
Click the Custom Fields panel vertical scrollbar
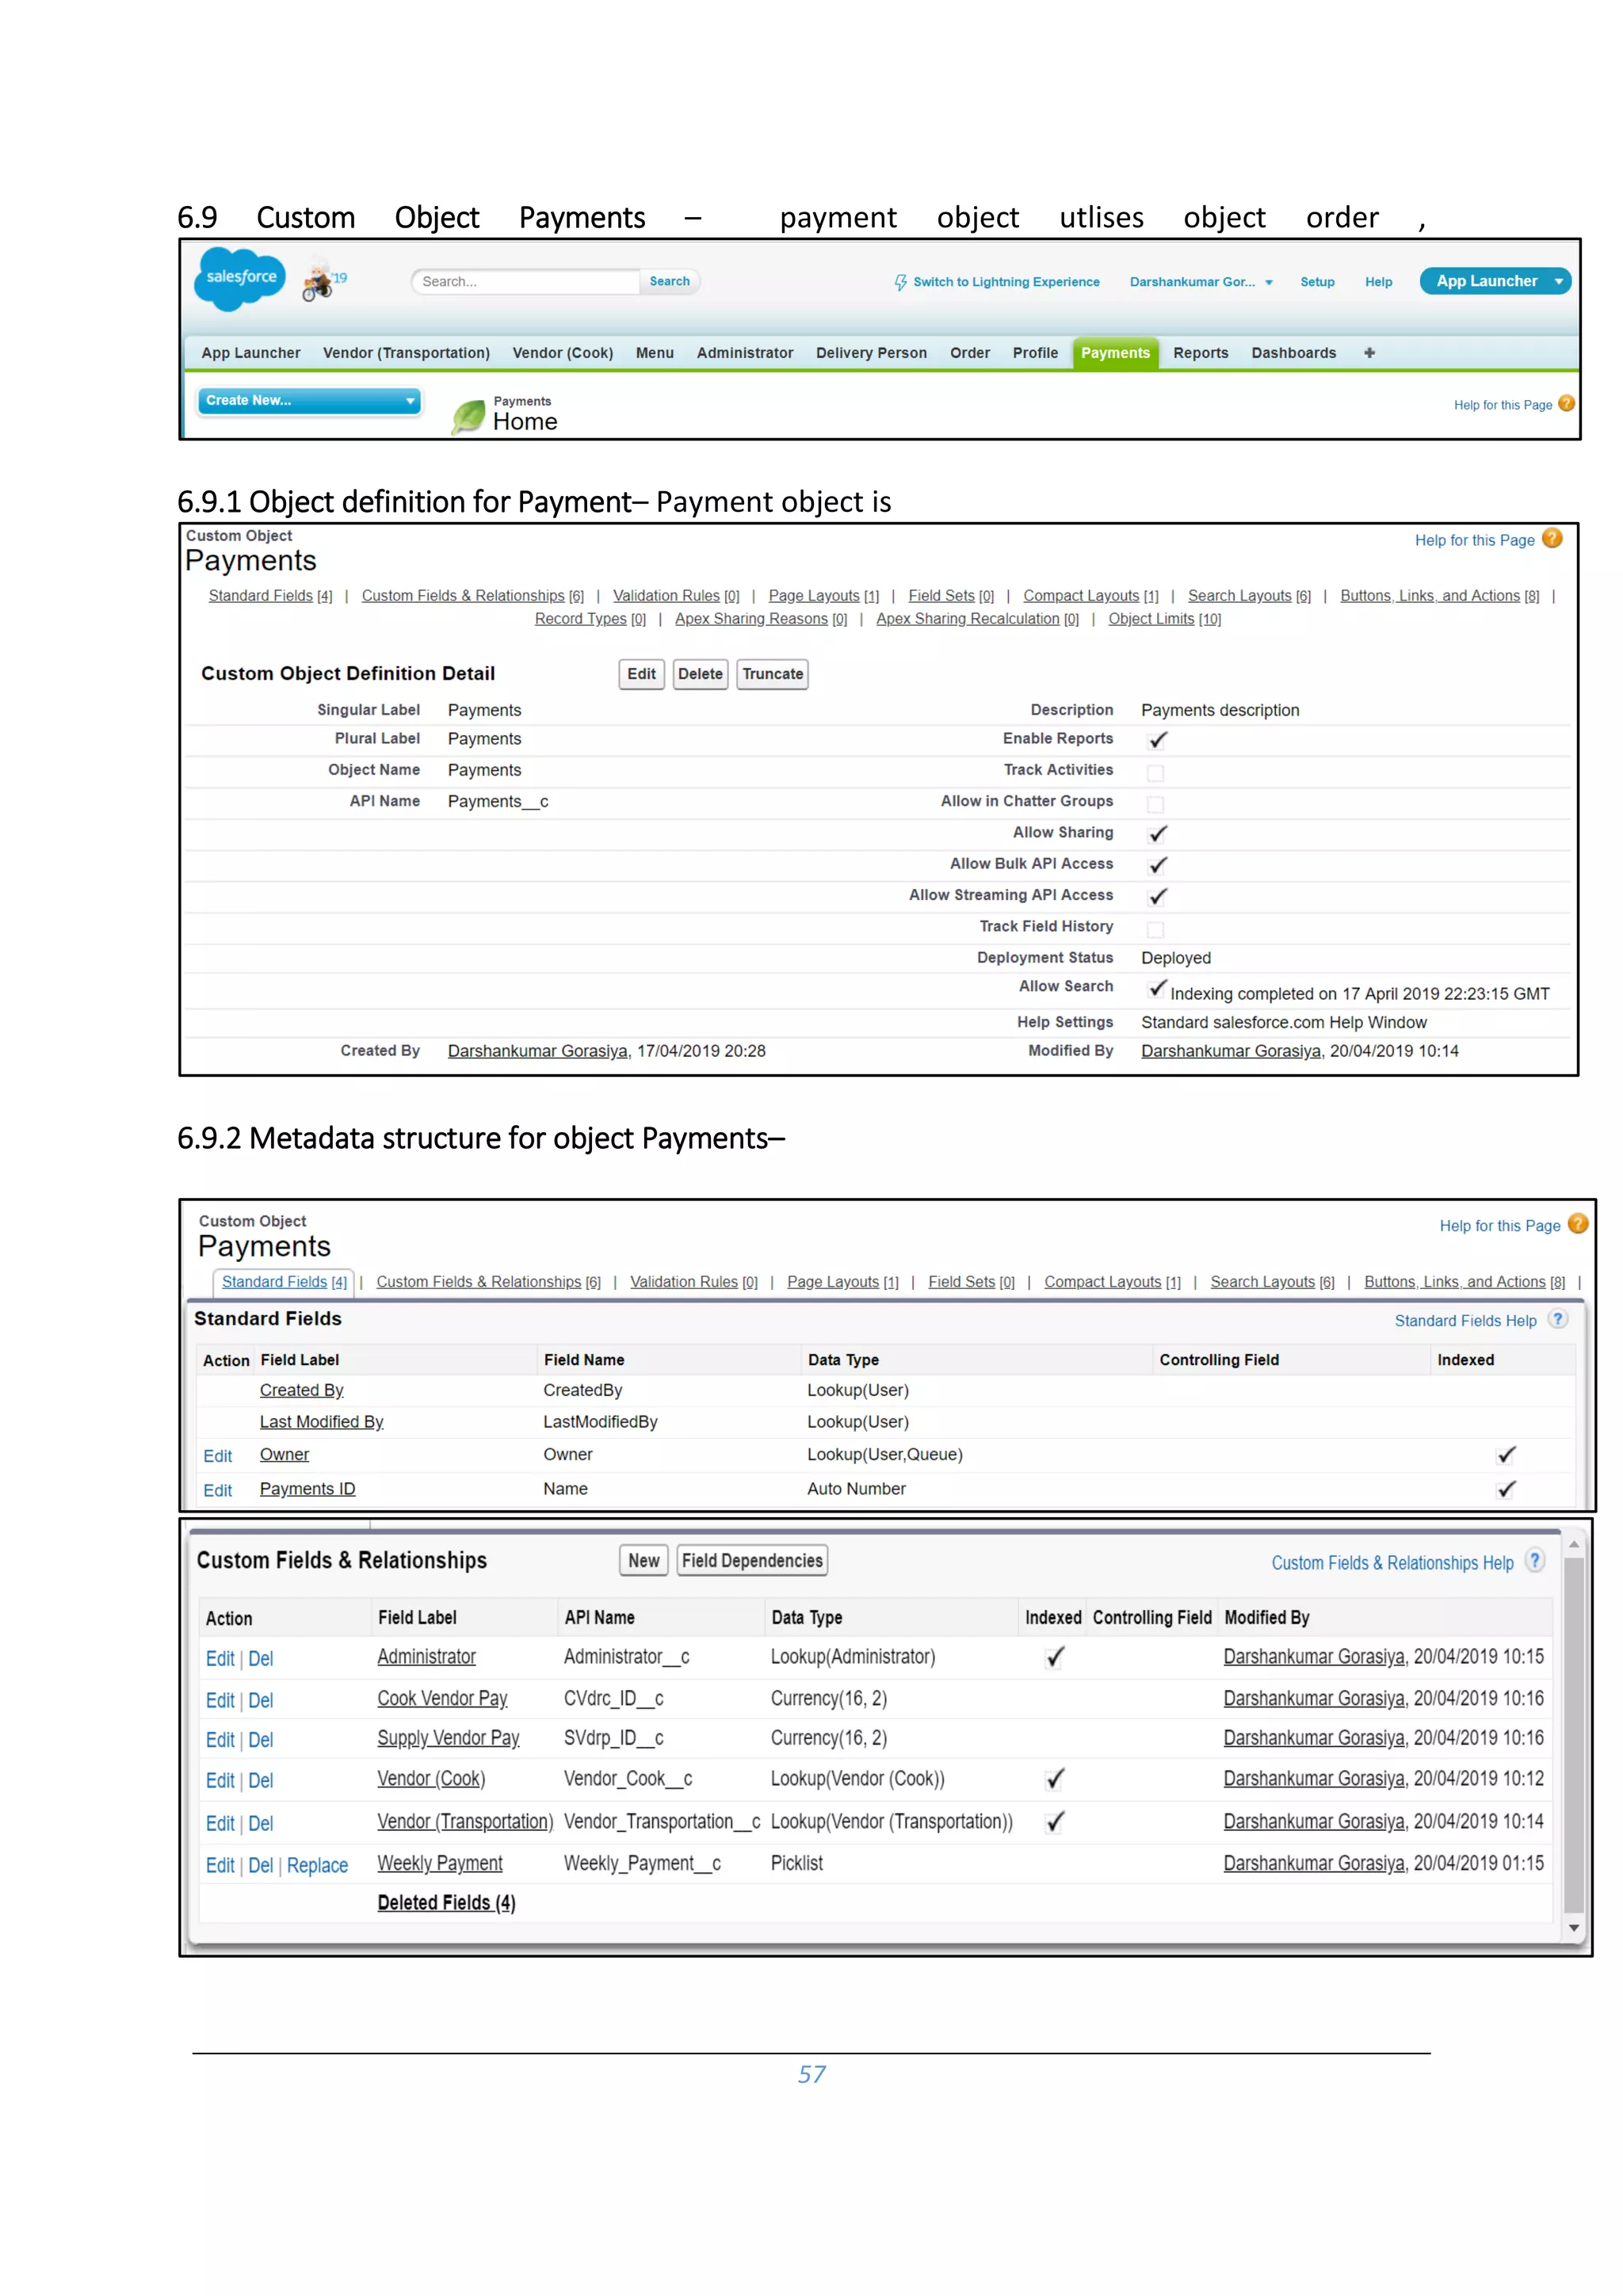point(1574,1735)
